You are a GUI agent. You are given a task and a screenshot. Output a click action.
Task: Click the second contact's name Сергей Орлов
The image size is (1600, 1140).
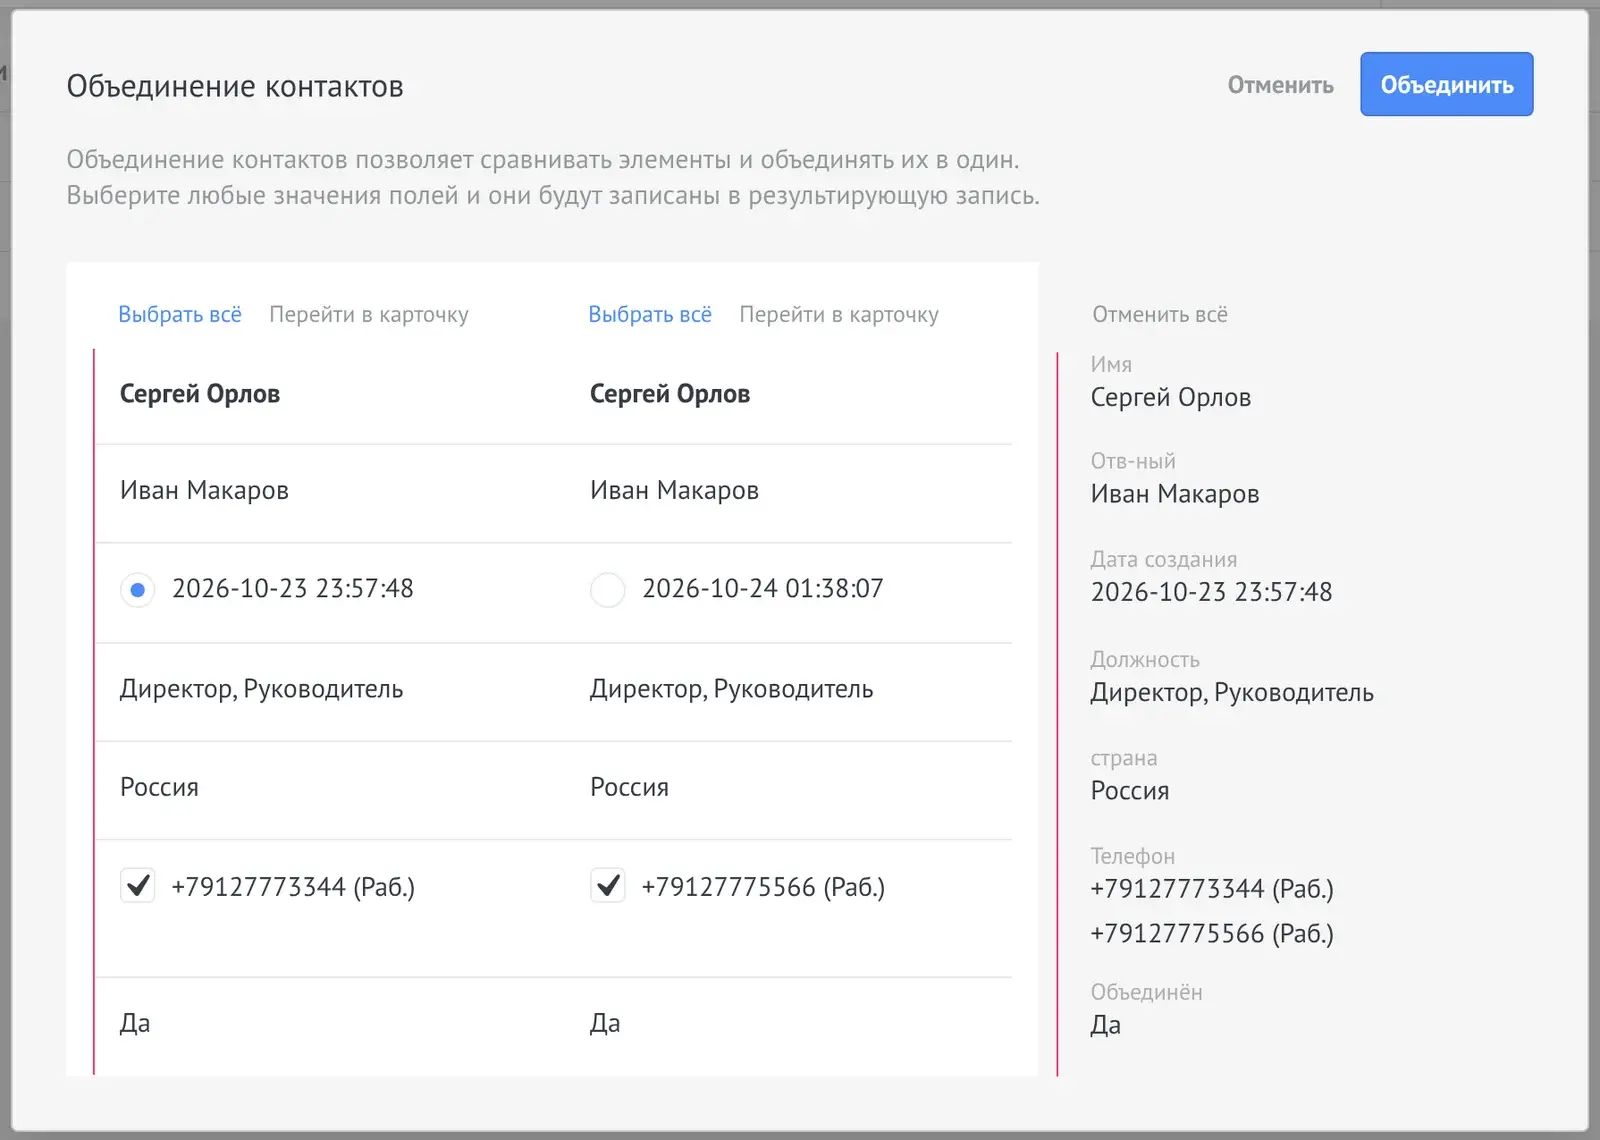pyautogui.click(x=670, y=394)
